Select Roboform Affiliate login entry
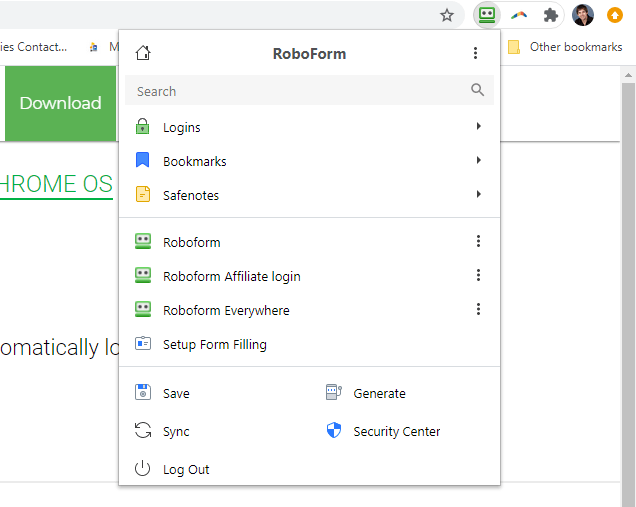 pos(309,276)
